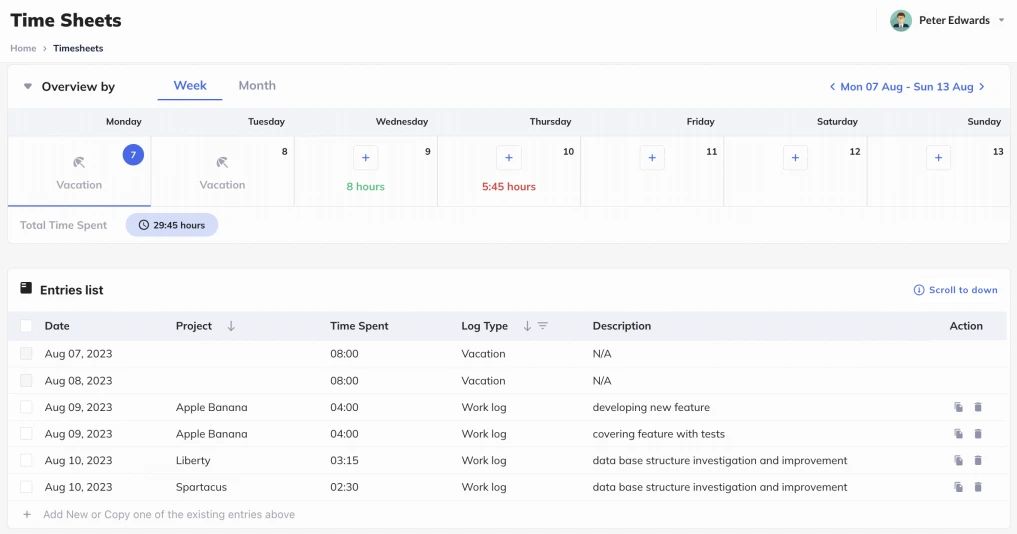Delete the 'covering feature with tests' entry
This screenshot has height=534, width=1017.
978,434
